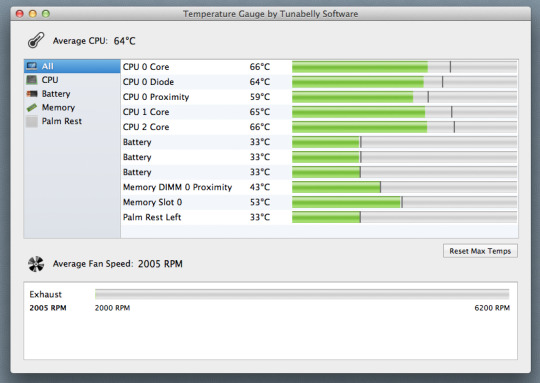Image resolution: width=540 pixels, height=383 pixels.
Task: Click the CPU chip icon in sidebar
Action: point(32,80)
